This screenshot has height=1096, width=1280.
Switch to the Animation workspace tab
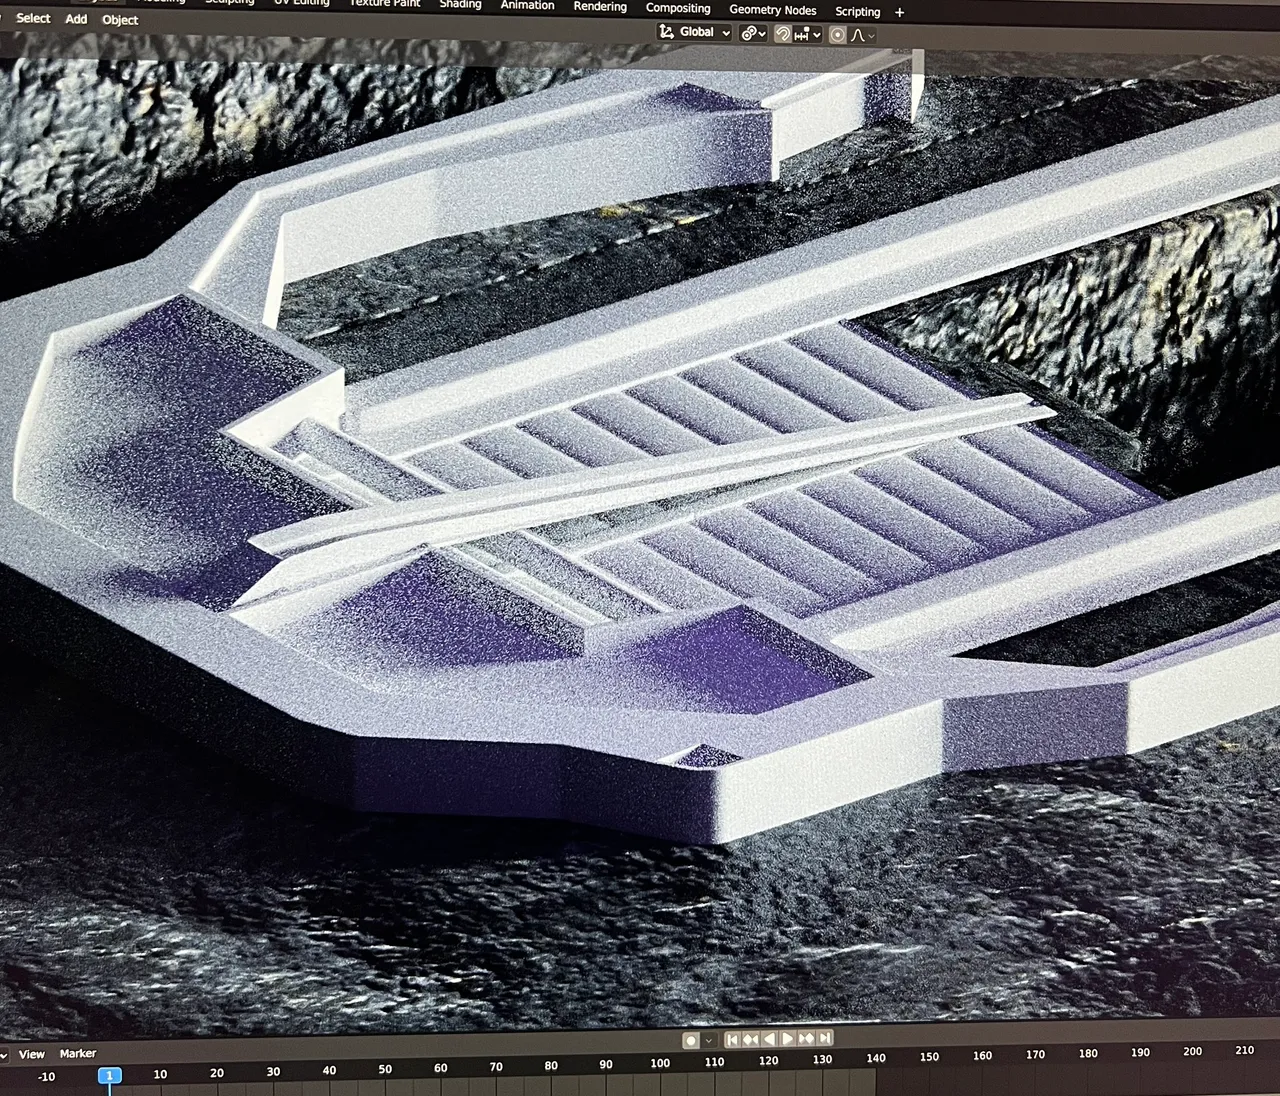point(527,5)
